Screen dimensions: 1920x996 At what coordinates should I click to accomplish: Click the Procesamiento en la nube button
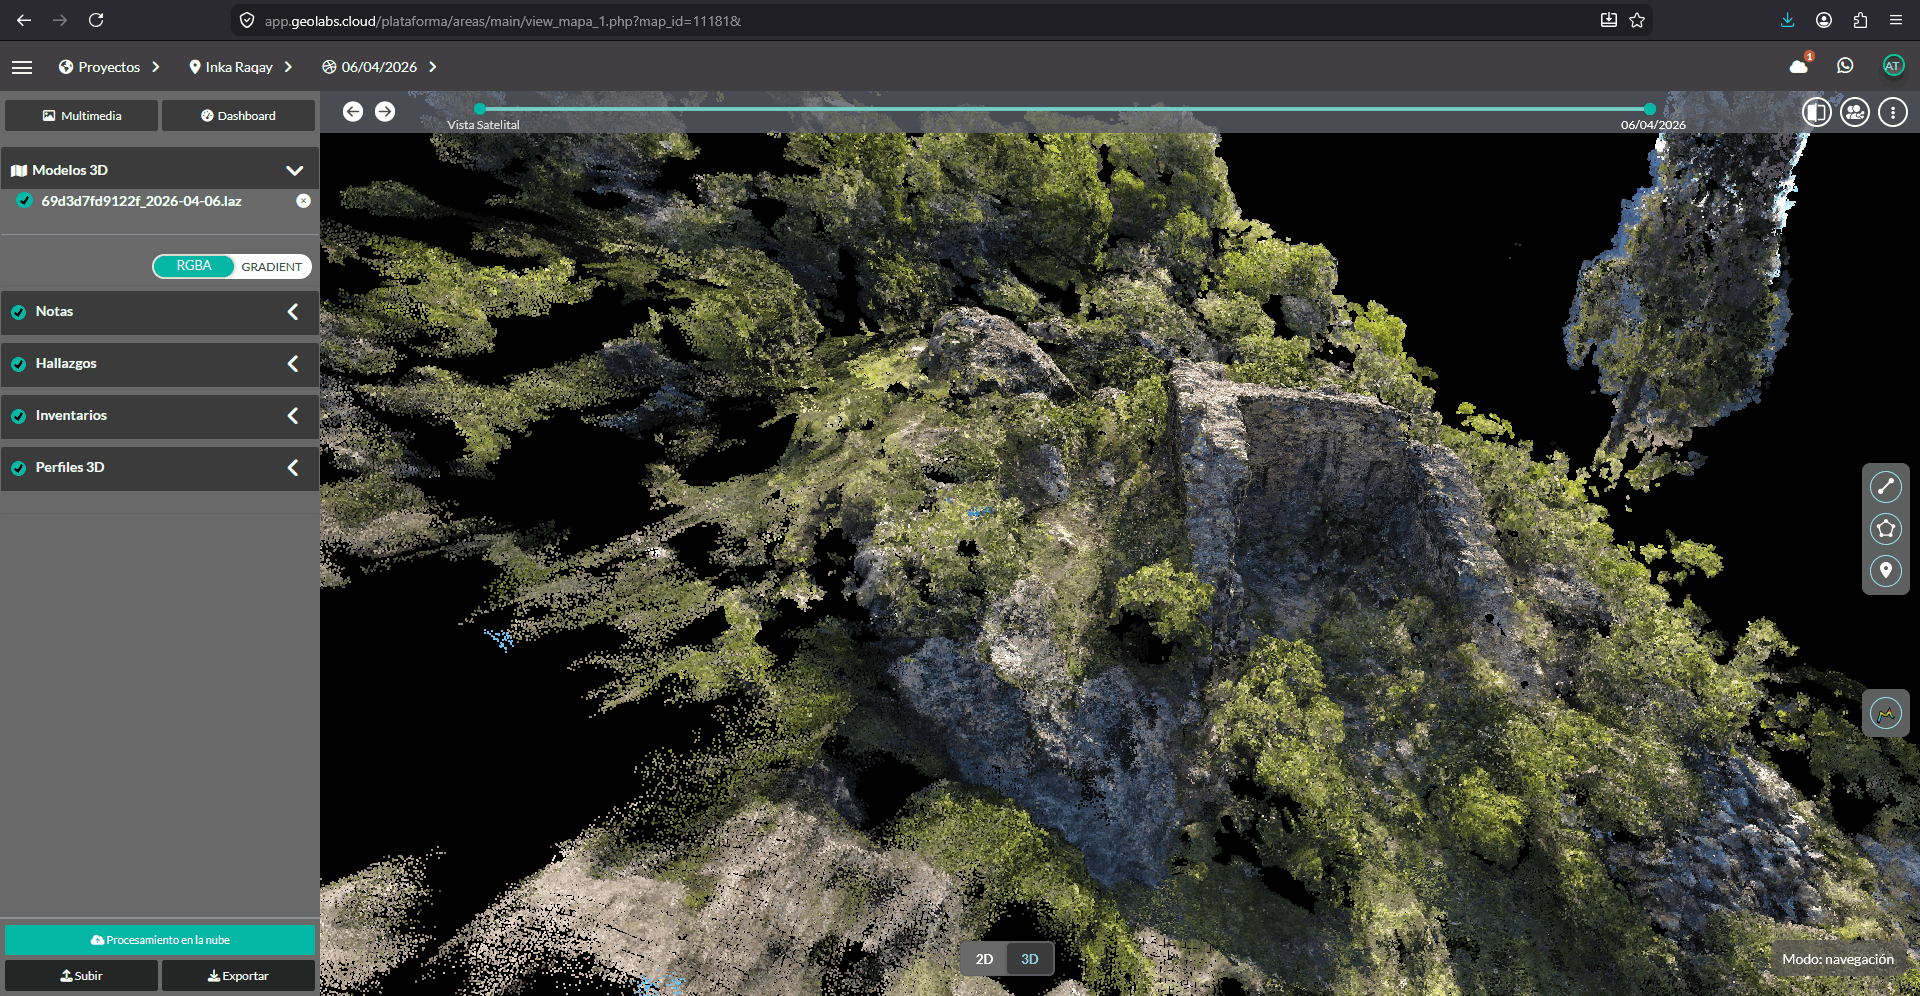tap(160, 940)
